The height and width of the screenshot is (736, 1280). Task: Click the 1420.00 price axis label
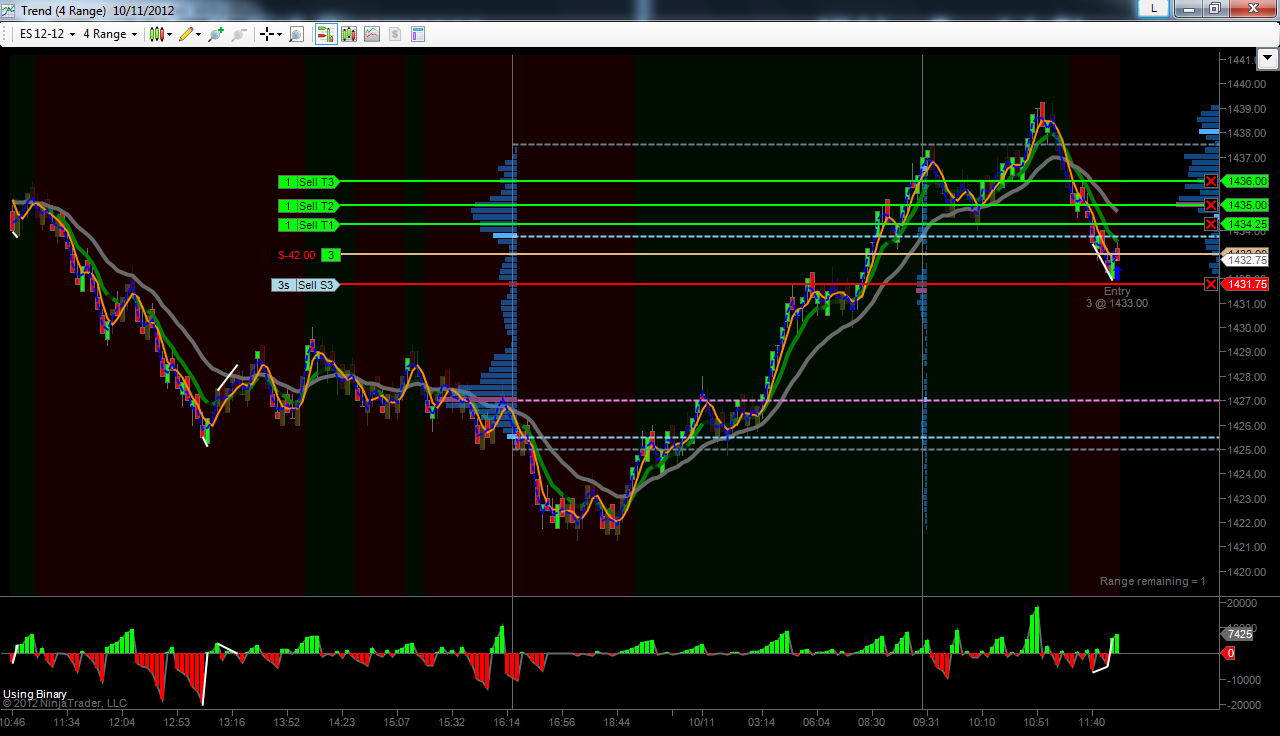(x=1247, y=572)
